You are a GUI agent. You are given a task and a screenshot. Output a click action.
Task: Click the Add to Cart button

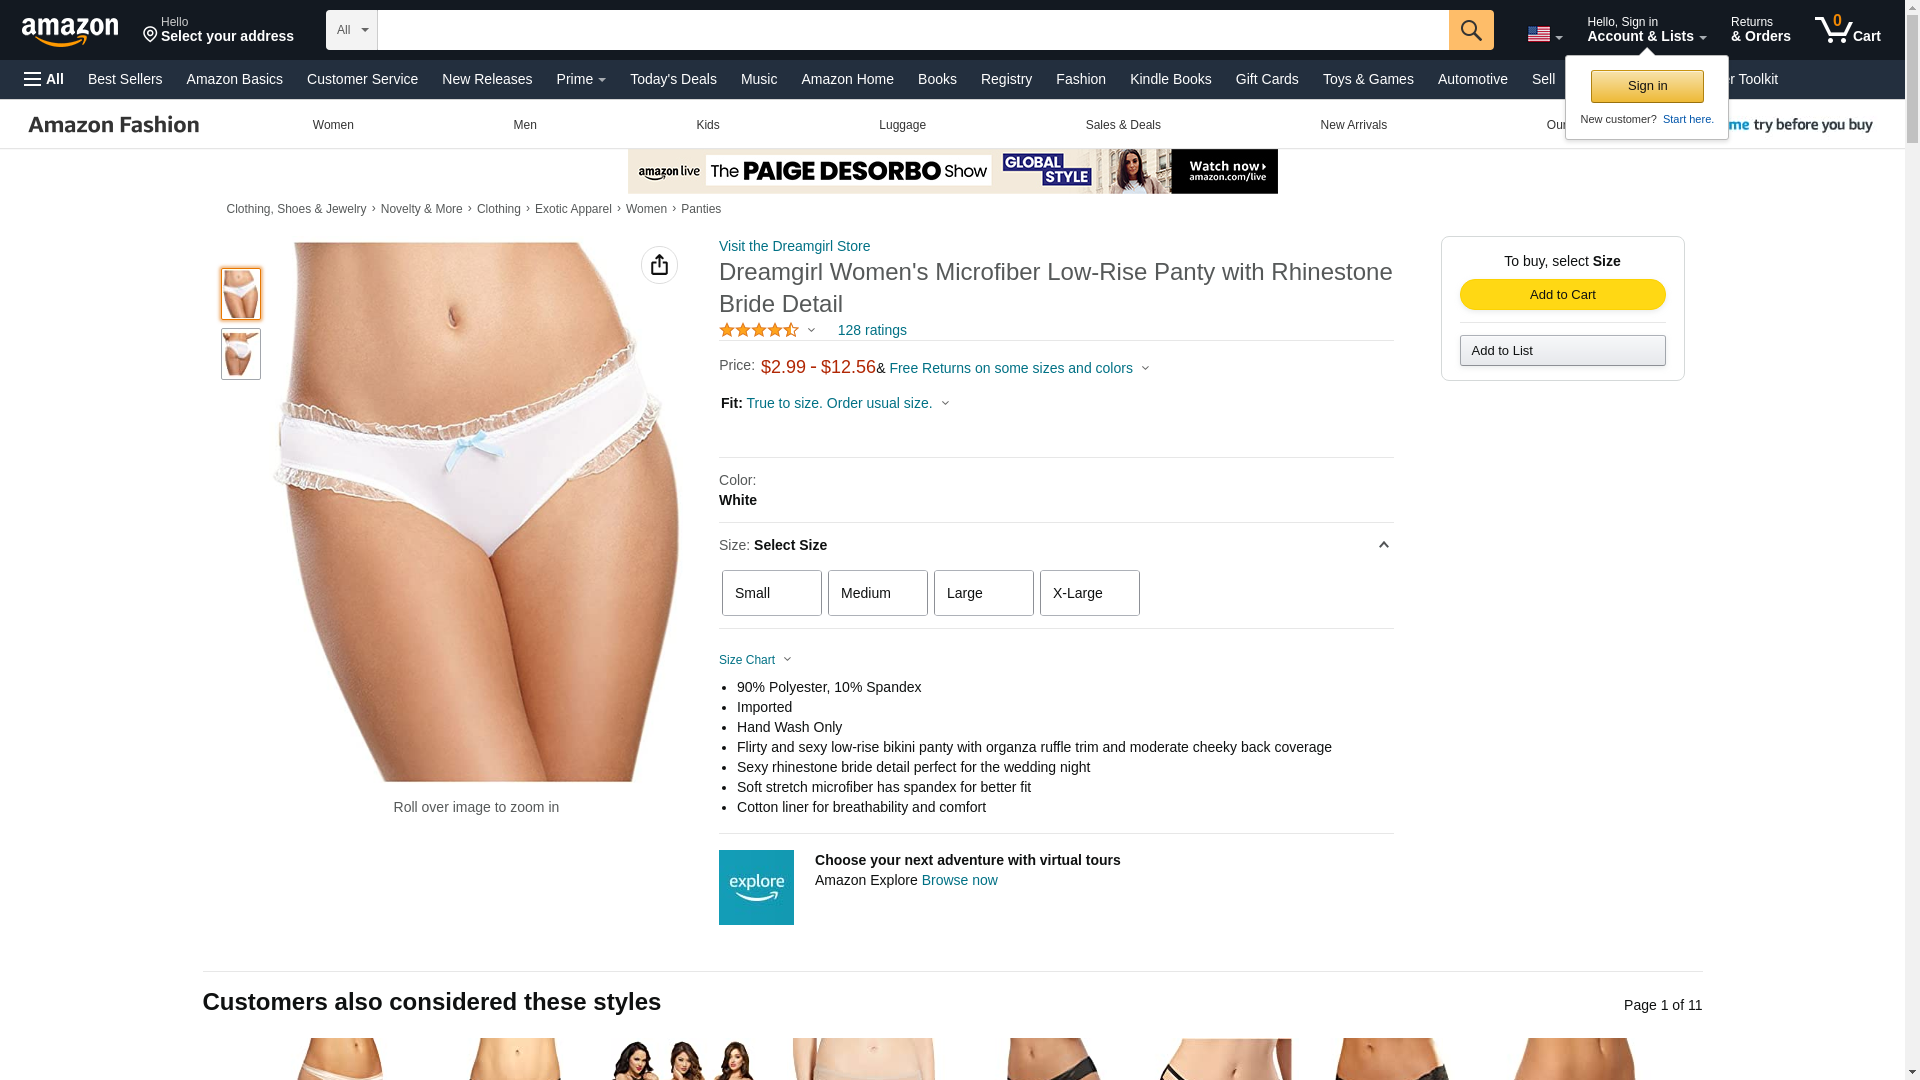tap(1562, 295)
